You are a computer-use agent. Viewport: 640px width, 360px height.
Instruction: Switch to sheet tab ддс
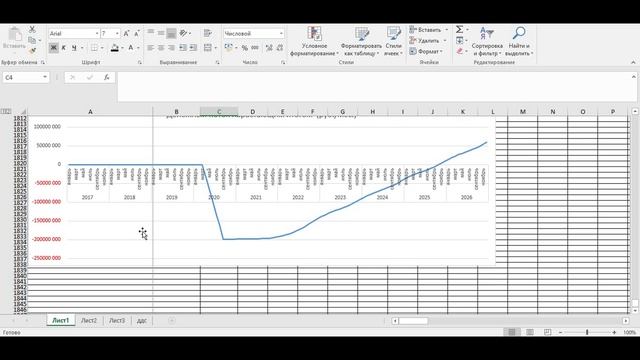tap(142, 320)
